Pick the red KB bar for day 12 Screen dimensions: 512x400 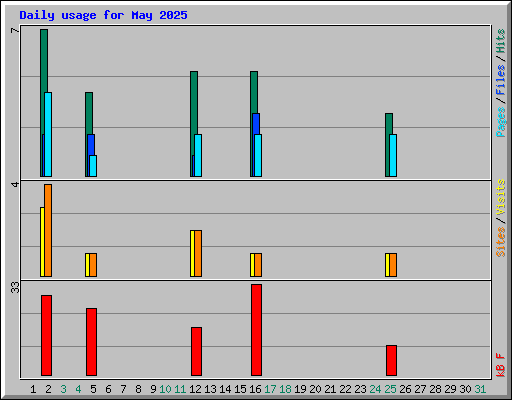(x=196, y=351)
